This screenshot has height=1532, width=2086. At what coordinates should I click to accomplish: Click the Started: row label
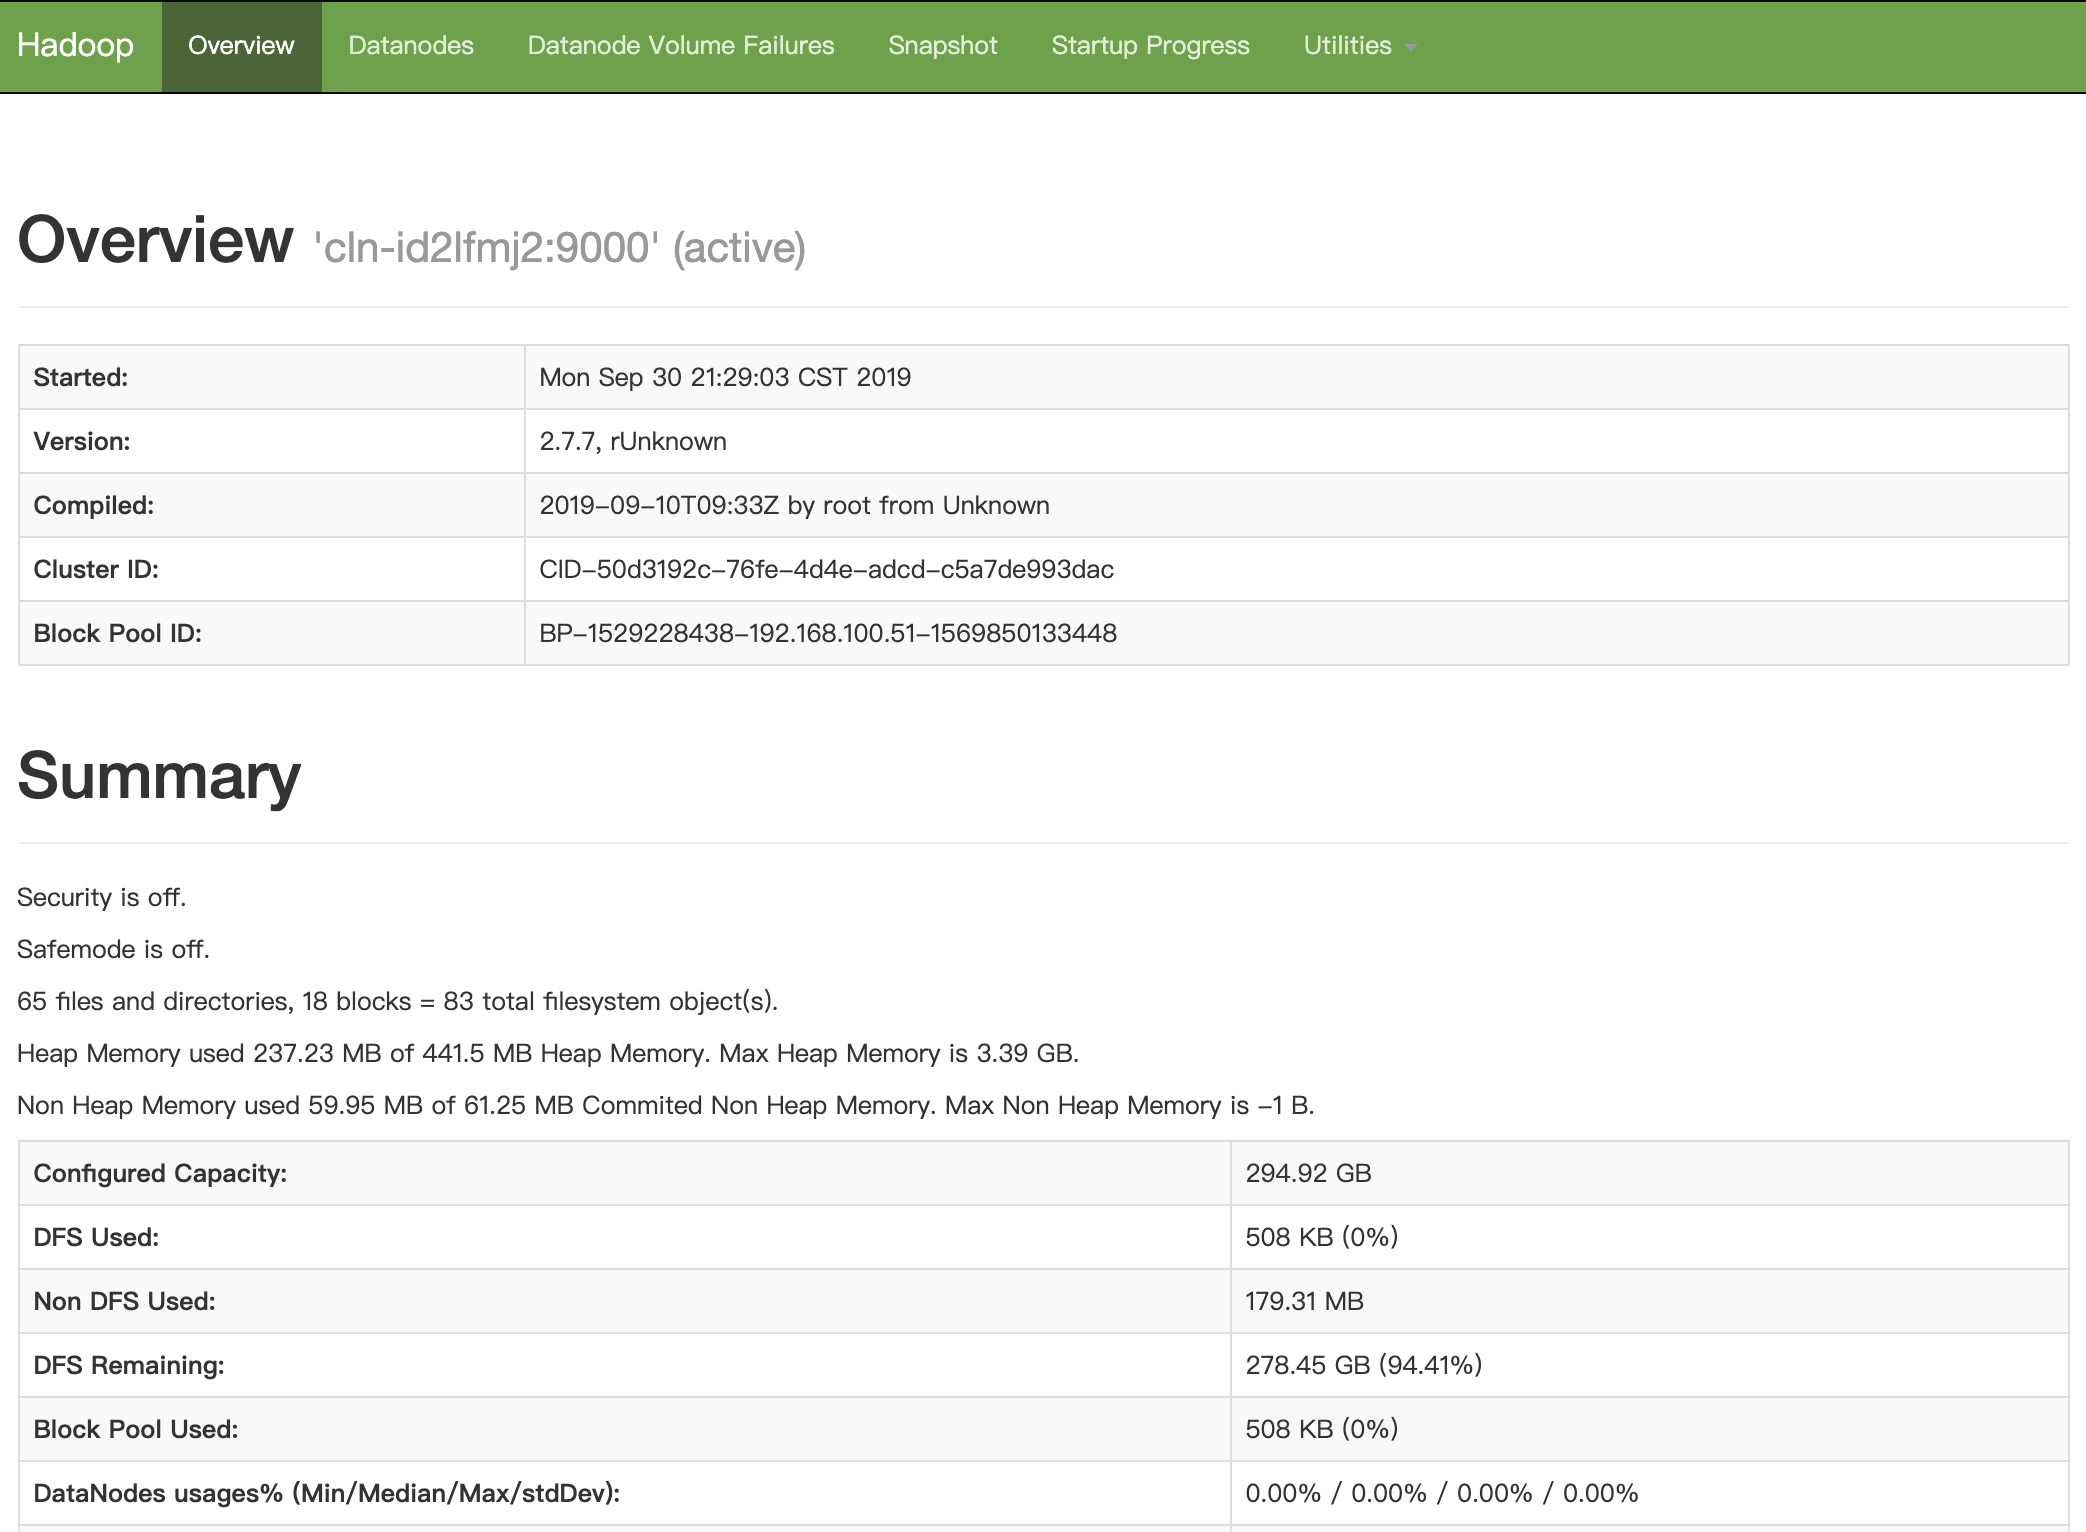pos(81,377)
